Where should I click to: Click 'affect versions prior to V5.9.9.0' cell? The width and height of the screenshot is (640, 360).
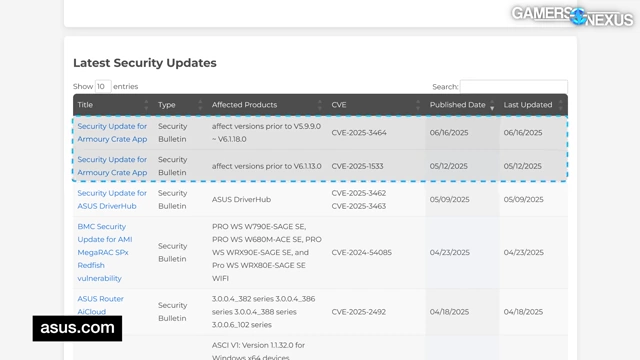(267, 133)
